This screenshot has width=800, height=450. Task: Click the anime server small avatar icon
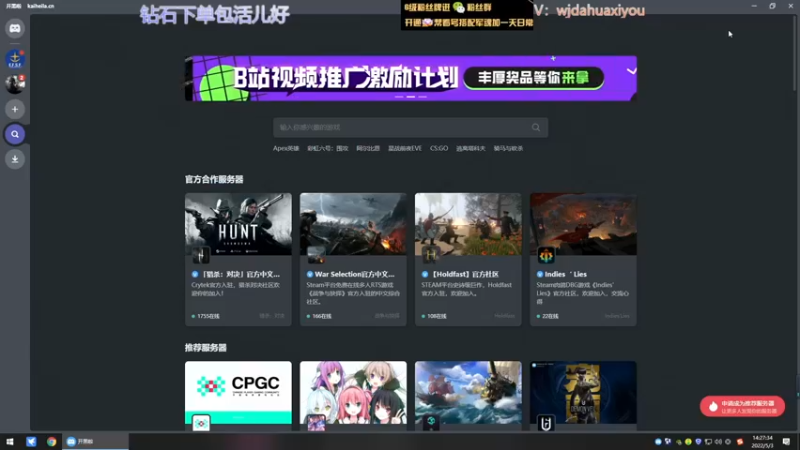316,423
